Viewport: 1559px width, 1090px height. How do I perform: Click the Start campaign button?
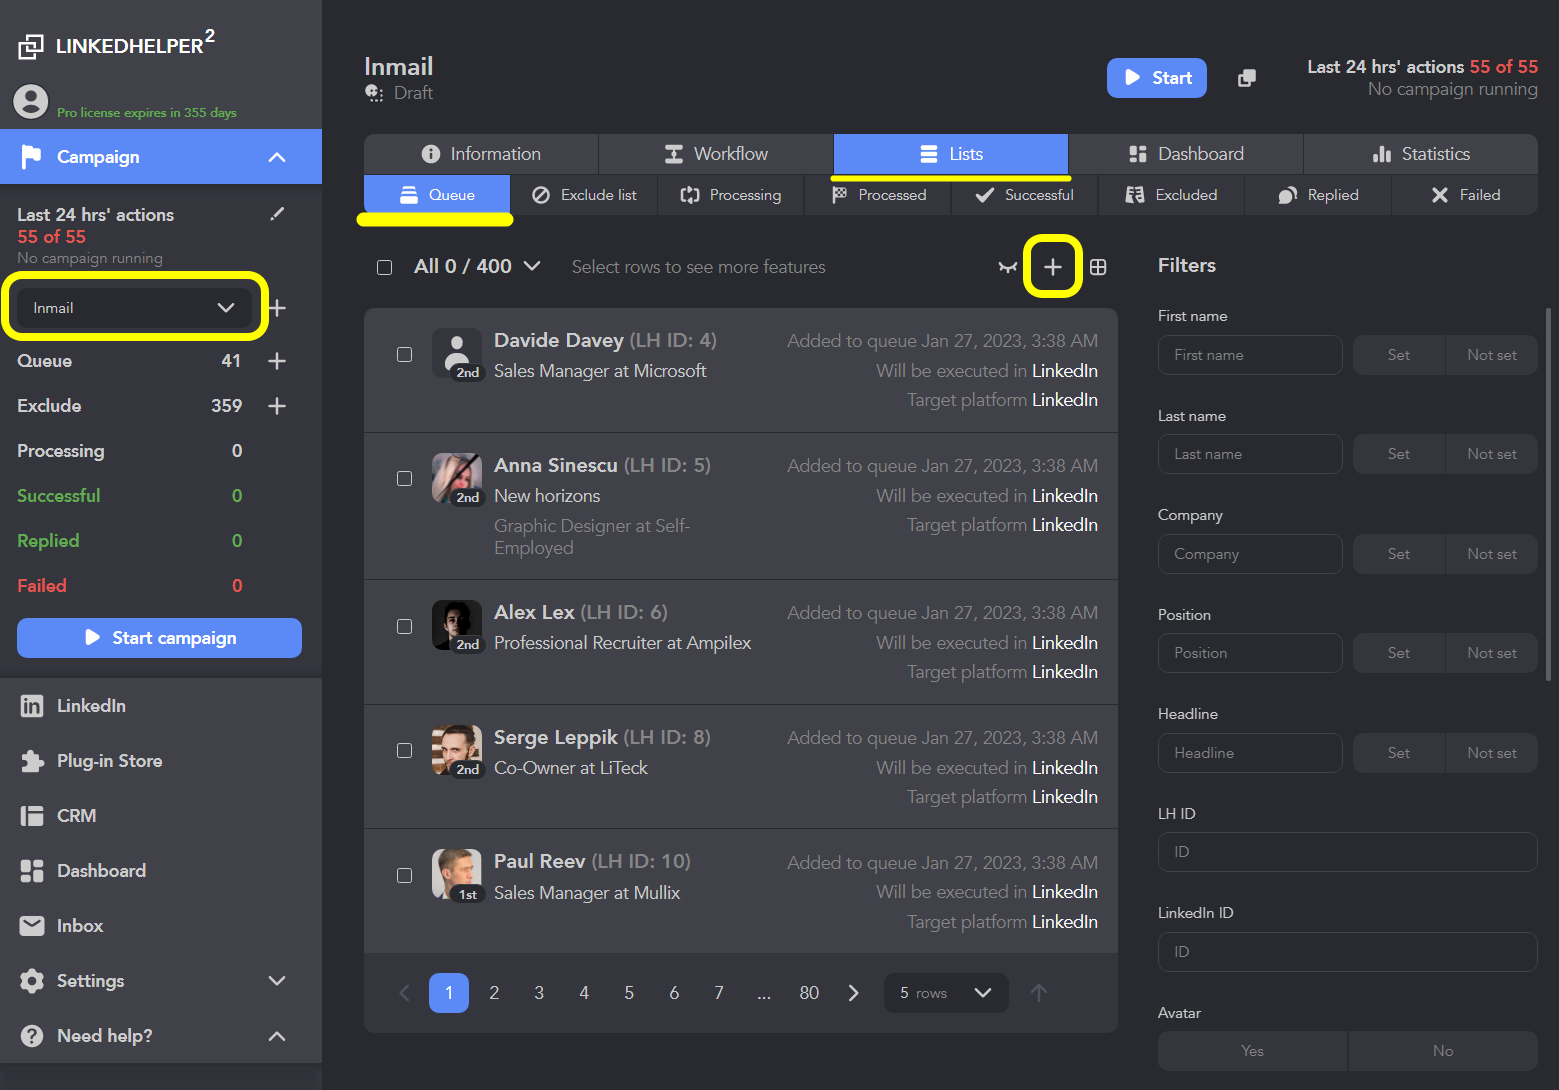[159, 638]
